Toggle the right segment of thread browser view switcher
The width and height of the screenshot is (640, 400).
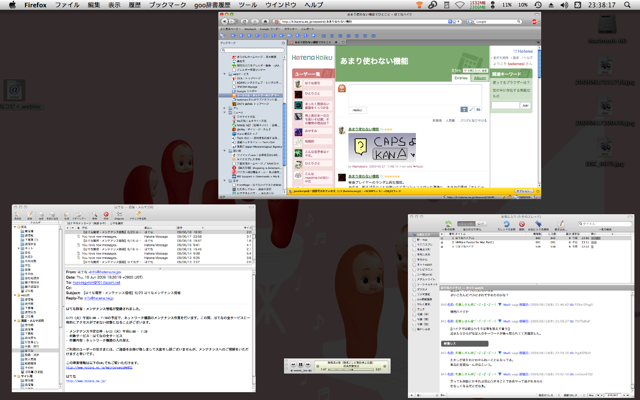pyautogui.click(x=480, y=224)
